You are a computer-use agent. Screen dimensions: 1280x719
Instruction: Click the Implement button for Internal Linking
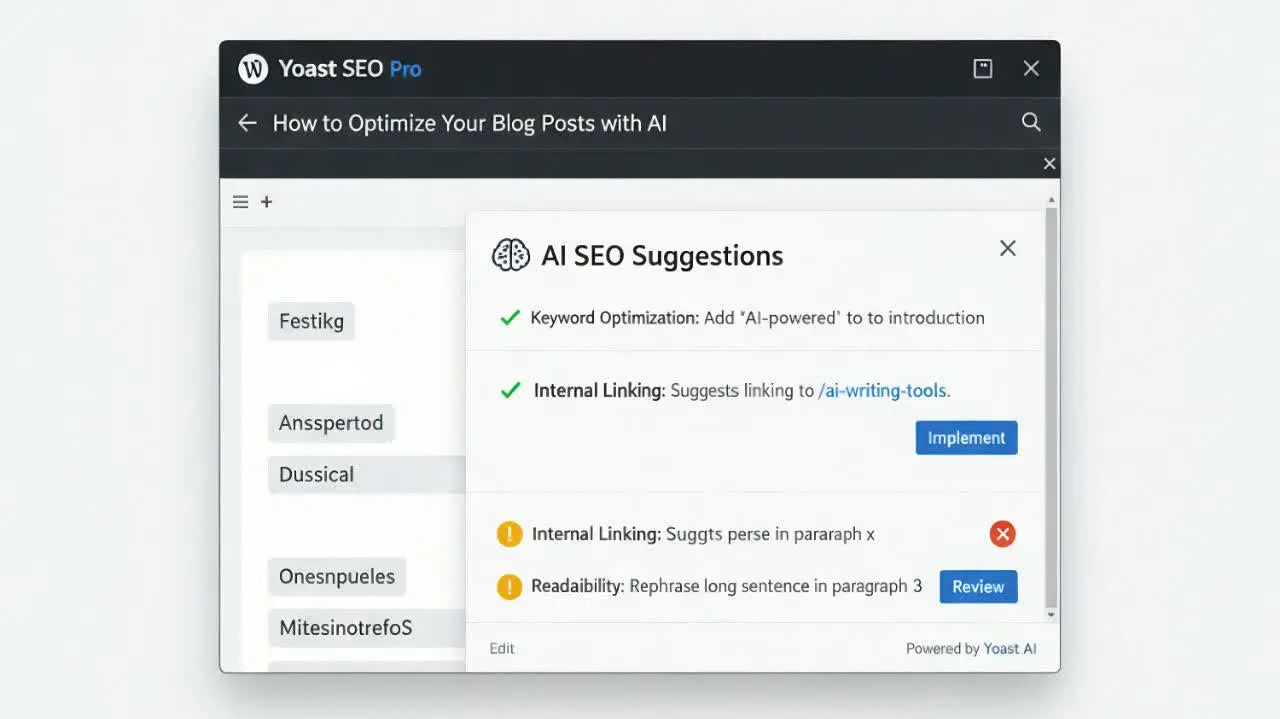pos(965,437)
